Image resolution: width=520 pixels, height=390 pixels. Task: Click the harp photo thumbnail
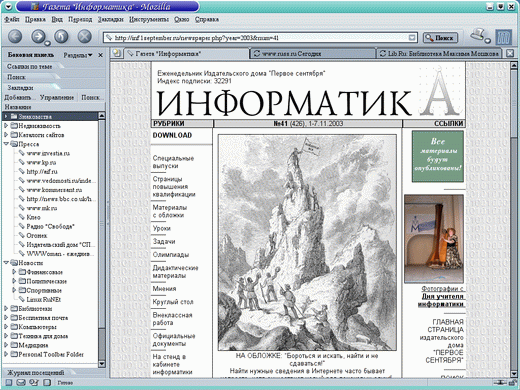coord(434,239)
